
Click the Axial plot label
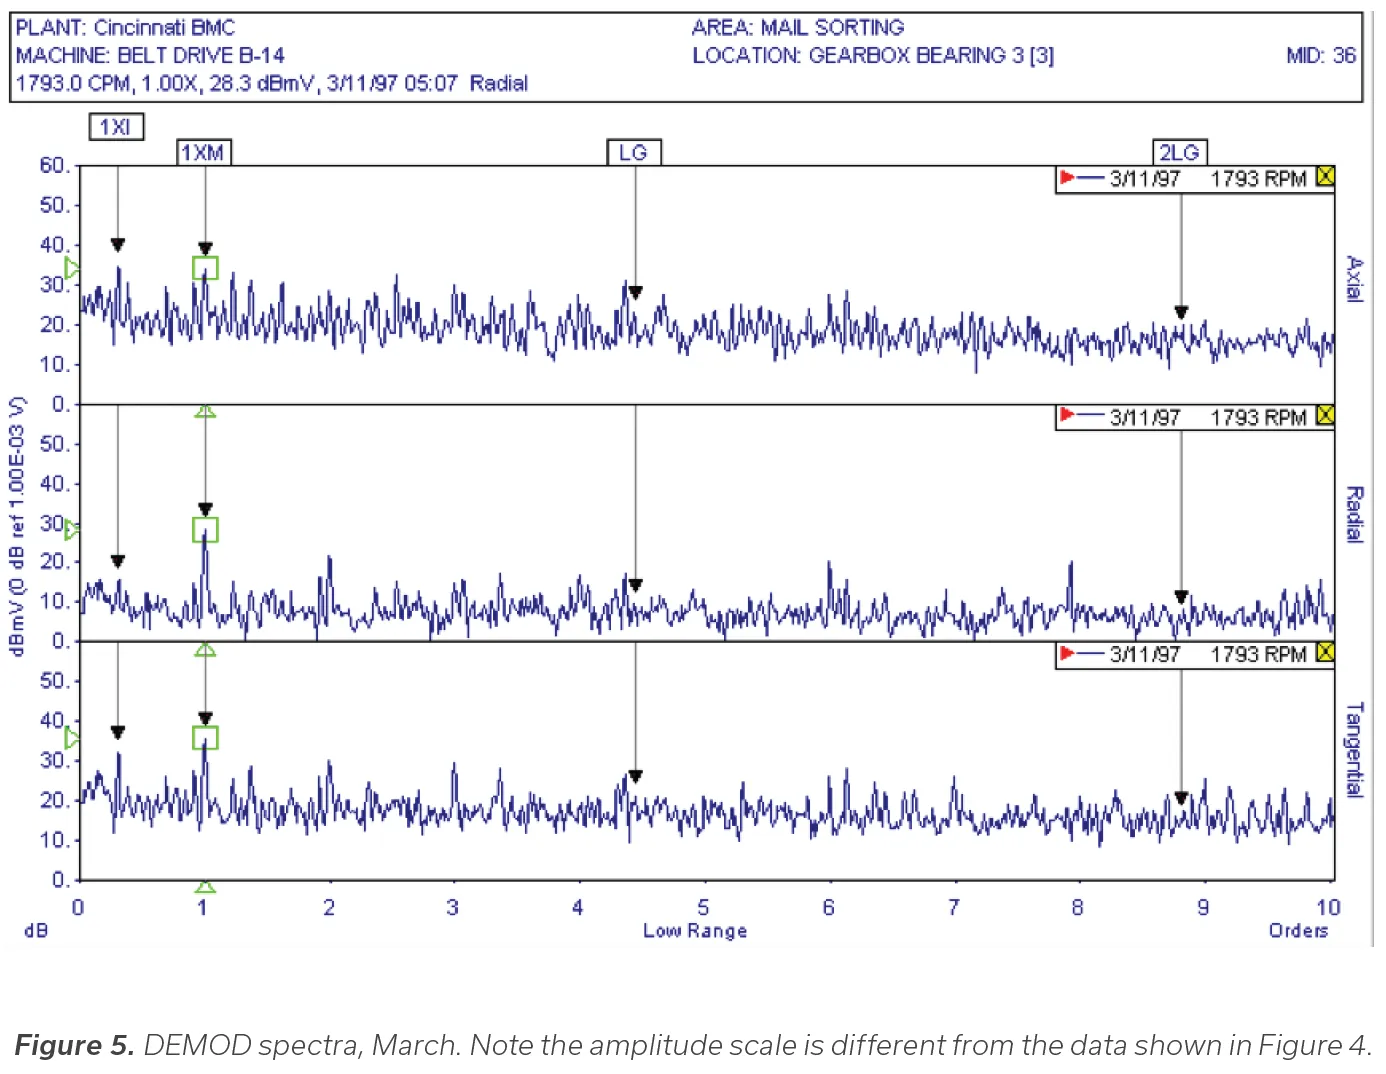(x=1354, y=278)
